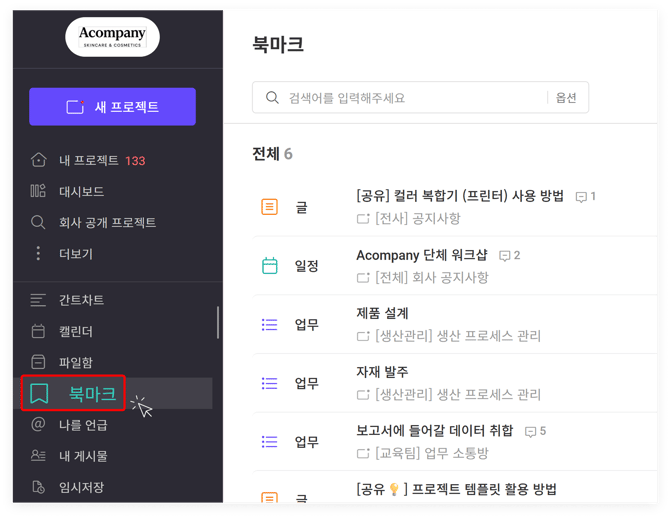
Task: Select the Bookmark (북마크) menu item
Action: click(x=91, y=394)
